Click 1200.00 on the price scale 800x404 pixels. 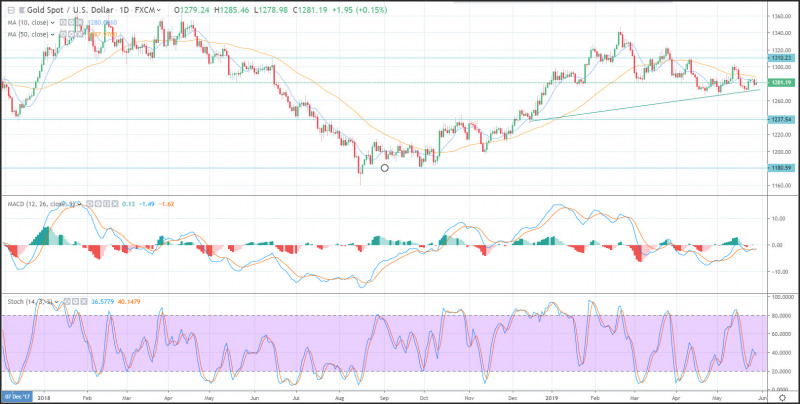click(x=781, y=152)
